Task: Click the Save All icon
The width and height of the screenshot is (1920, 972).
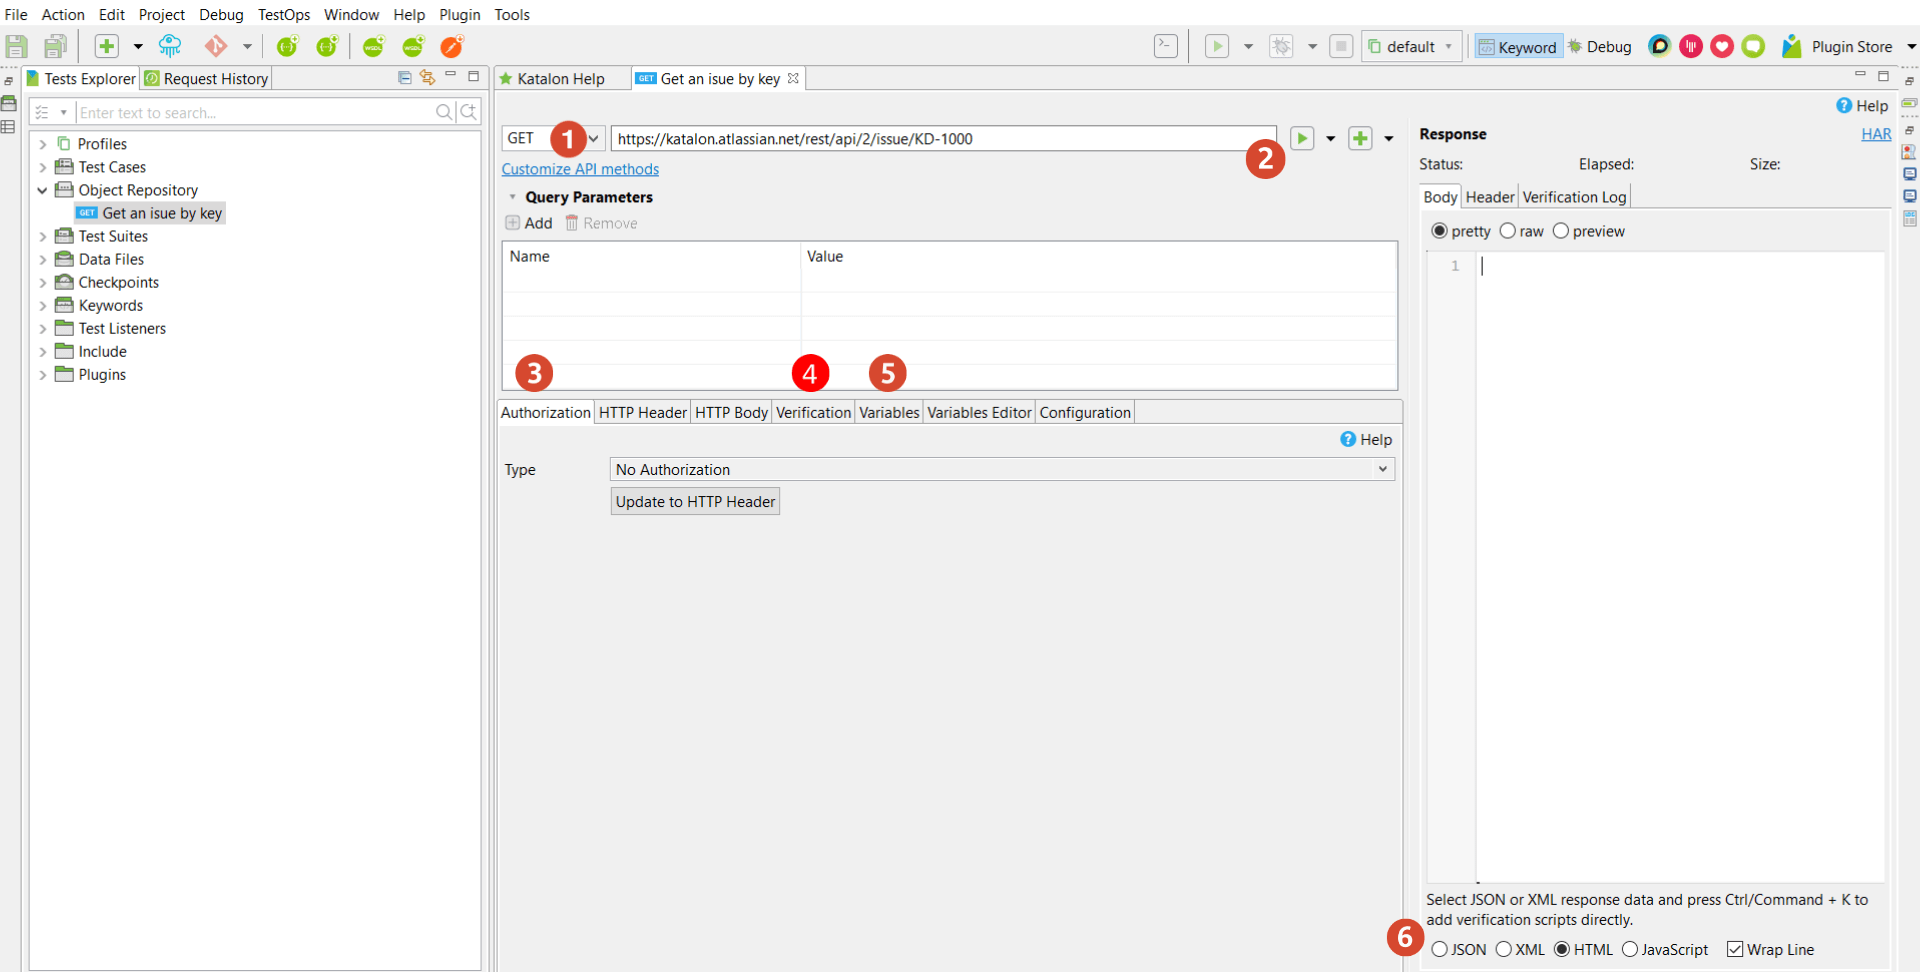Action: pyautogui.click(x=55, y=46)
